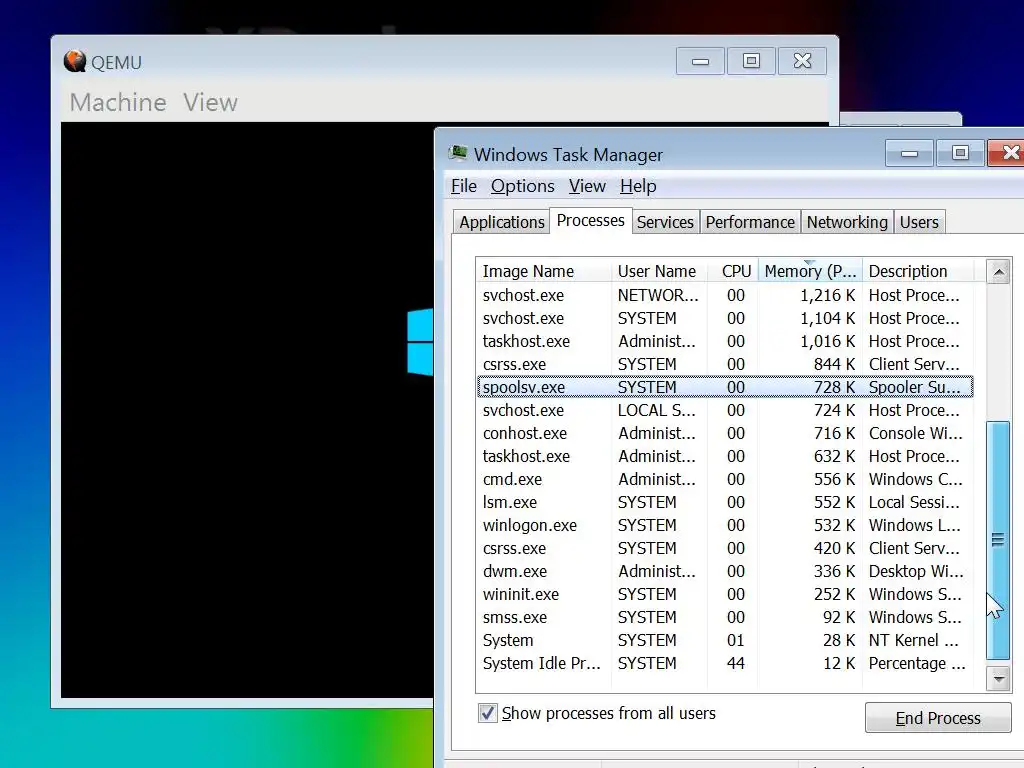Select csrss.exe row using 844 K
This screenshot has width=1024, height=768.
tap(725, 364)
